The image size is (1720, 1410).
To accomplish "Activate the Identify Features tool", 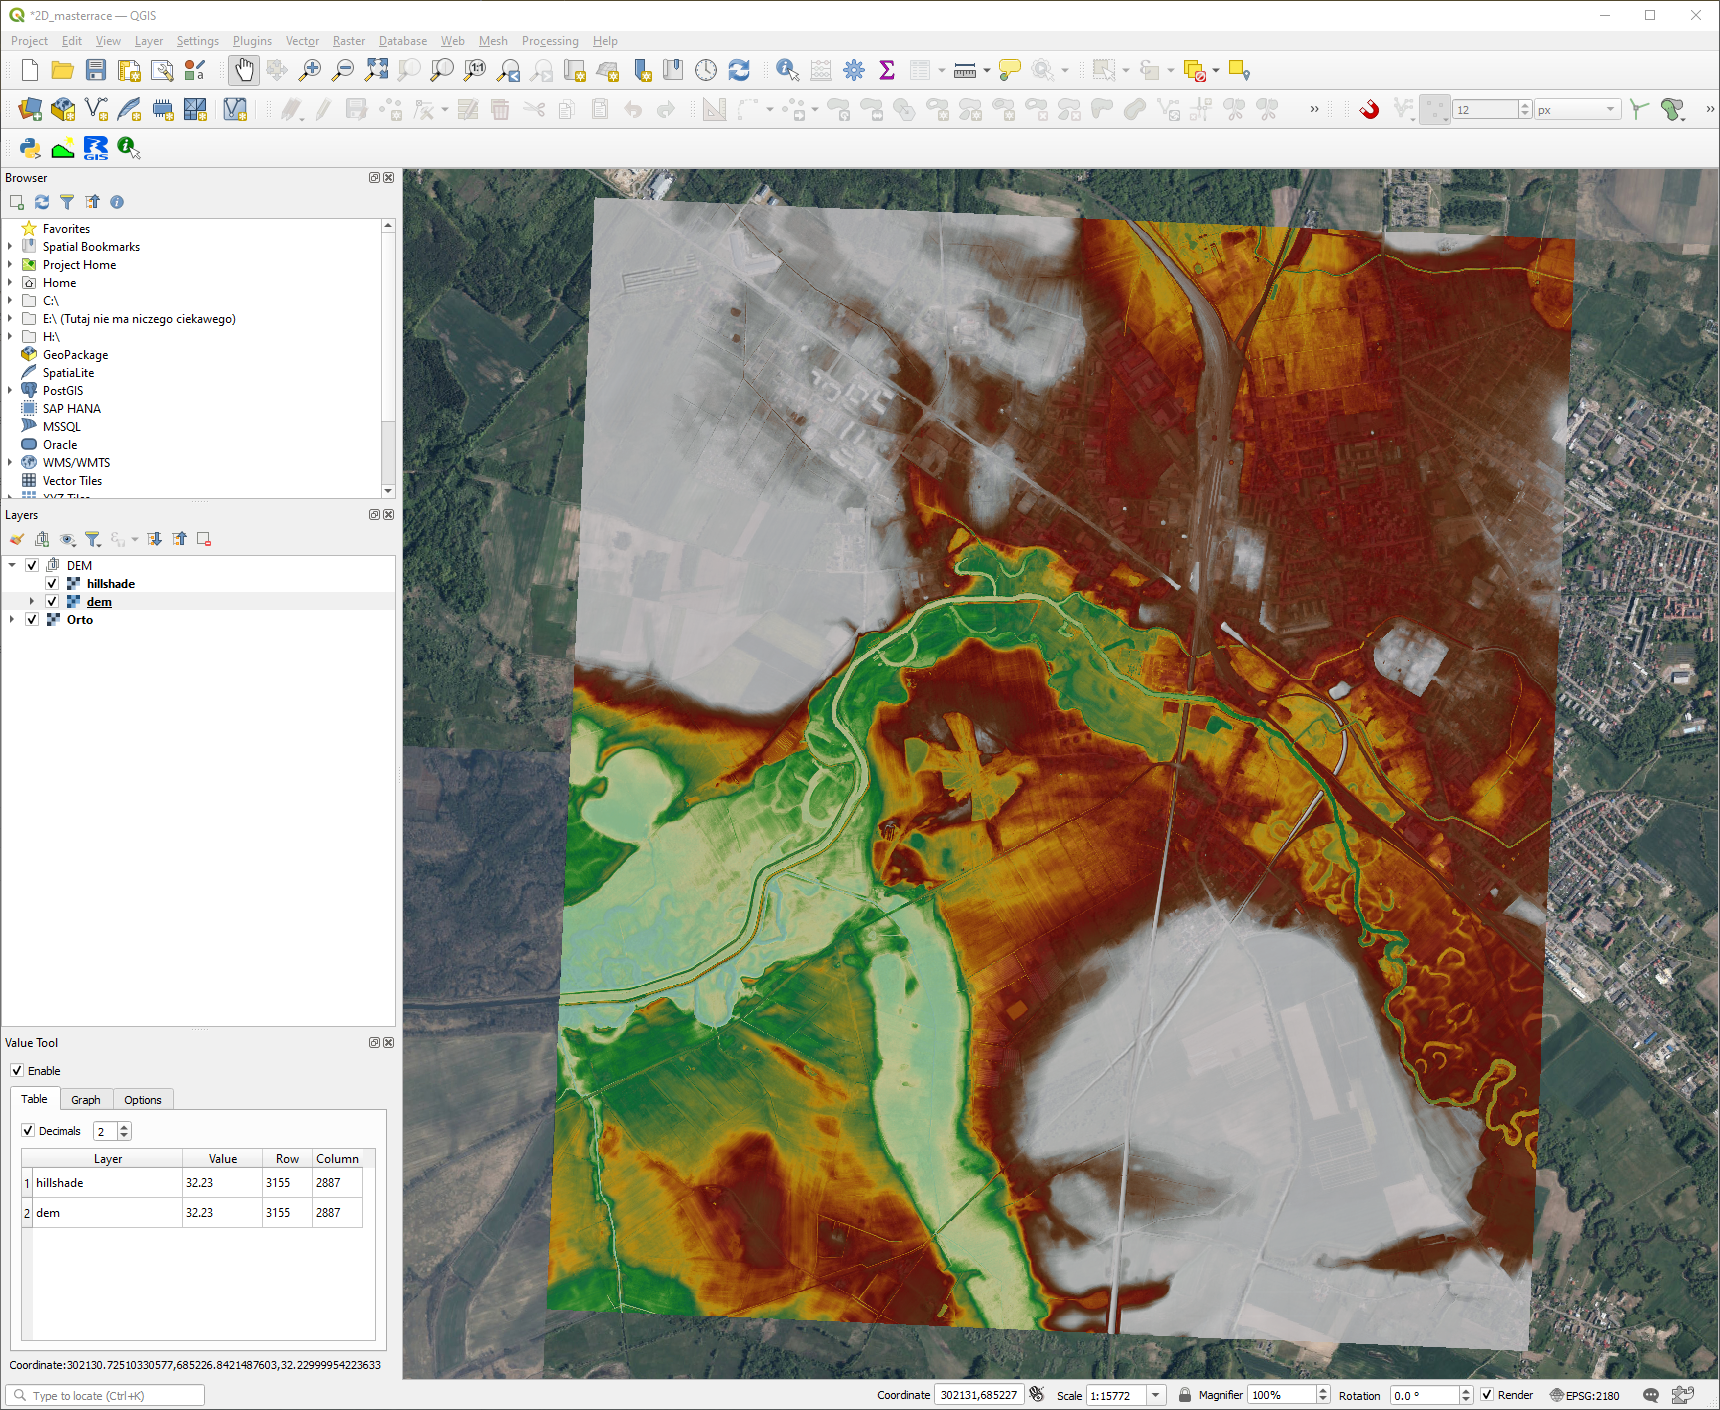I will tap(787, 70).
